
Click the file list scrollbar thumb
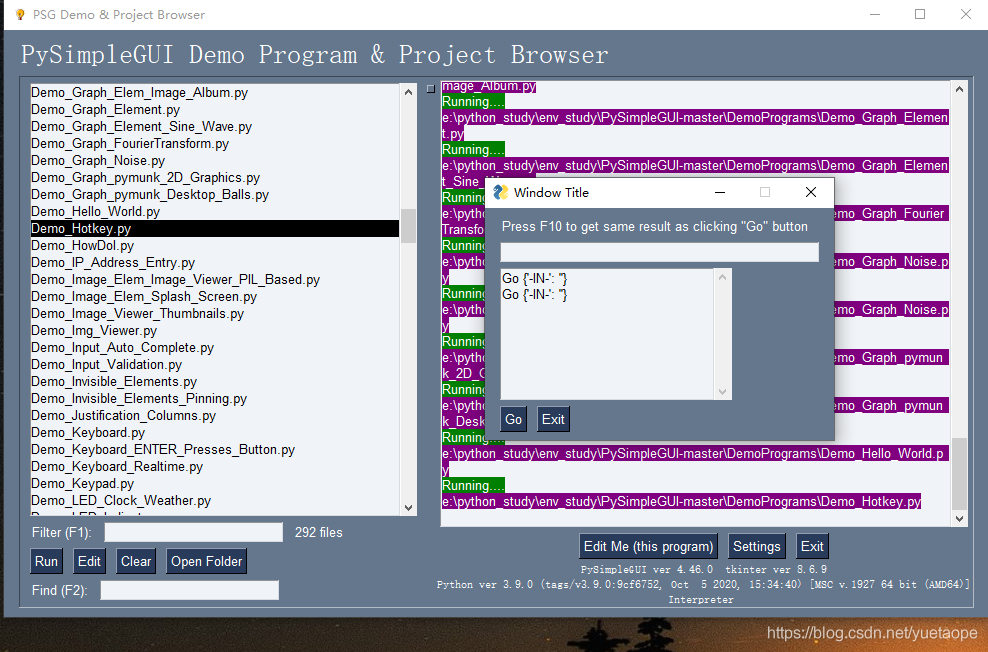point(408,226)
